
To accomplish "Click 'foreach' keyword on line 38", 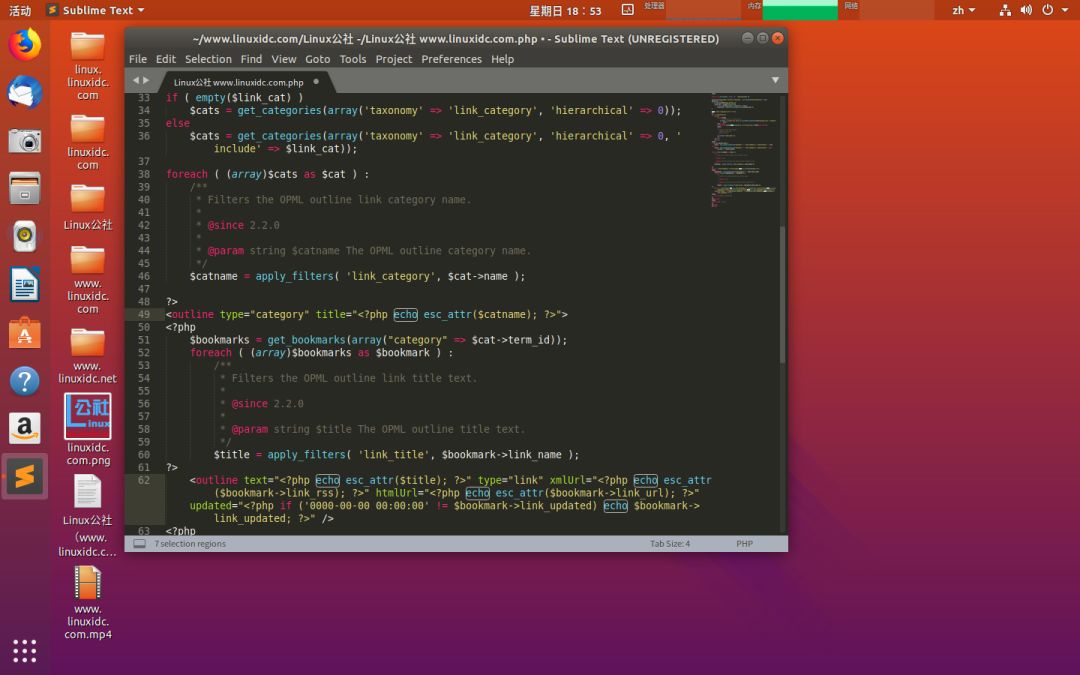I will 187,174.
